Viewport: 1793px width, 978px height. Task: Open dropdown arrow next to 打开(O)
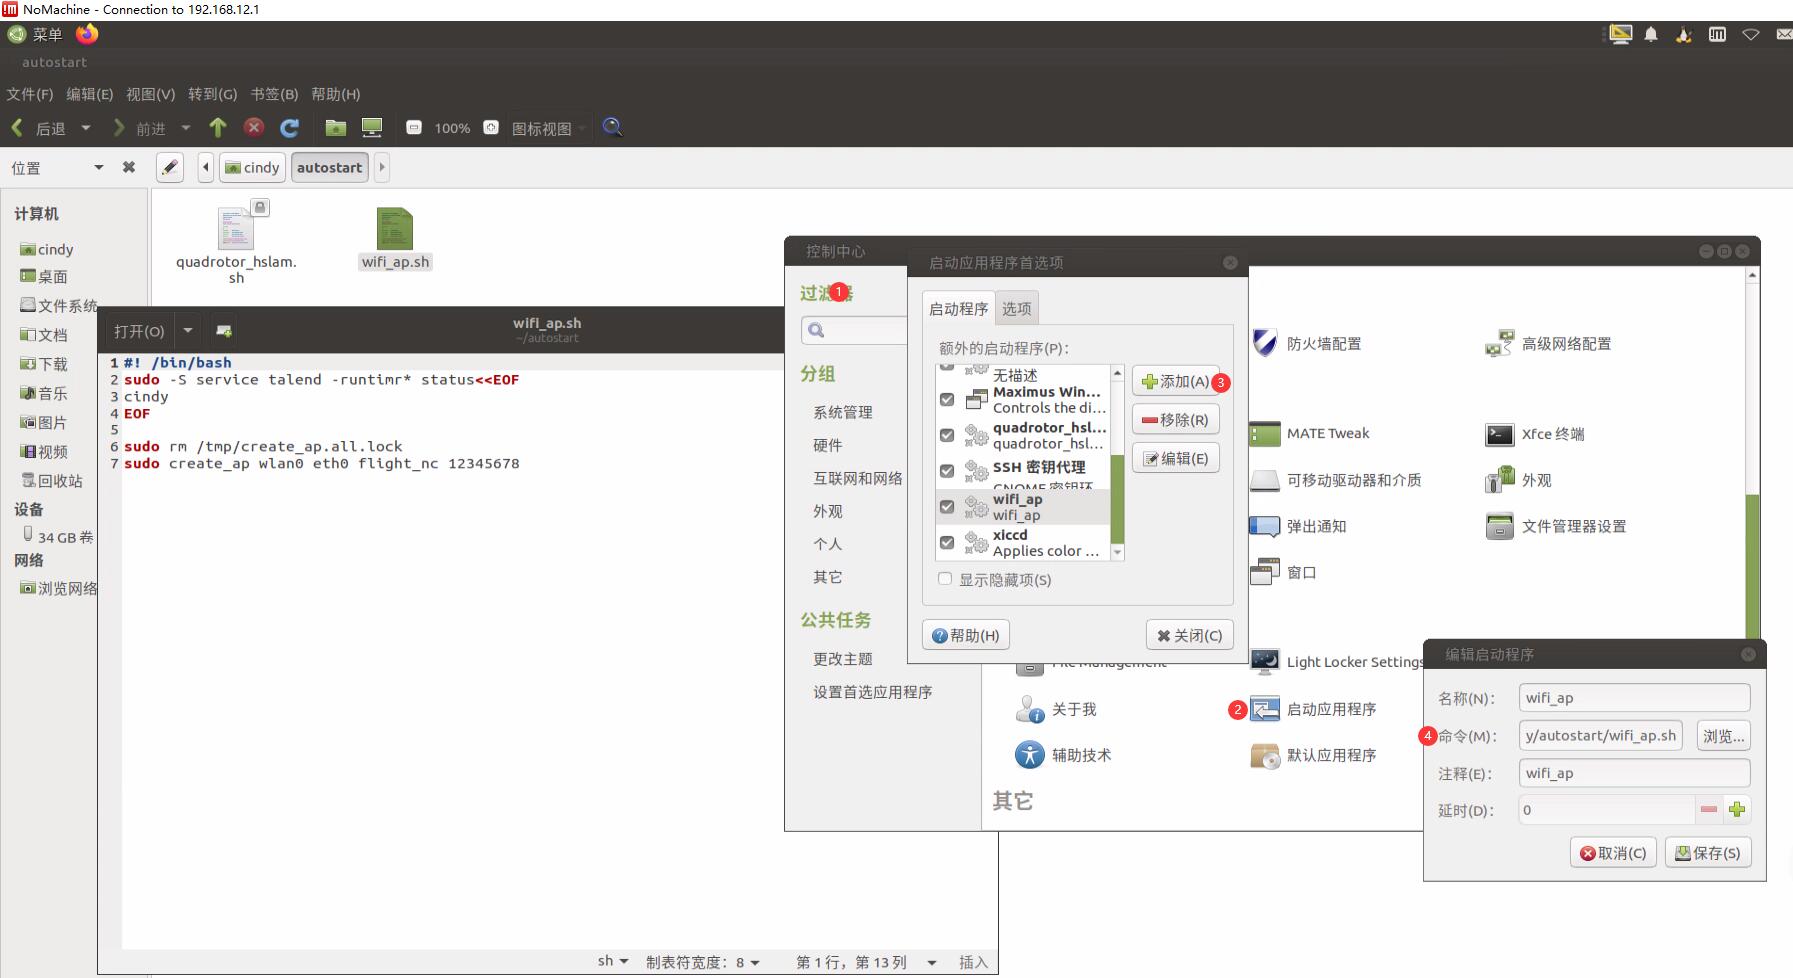[x=188, y=330]
